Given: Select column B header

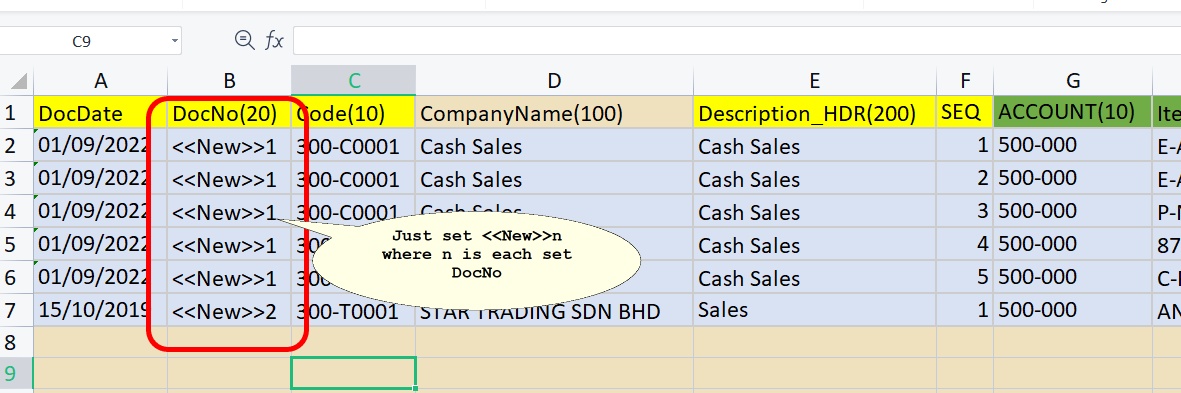Looking at the screenshot, I should [x=229, y=81].
